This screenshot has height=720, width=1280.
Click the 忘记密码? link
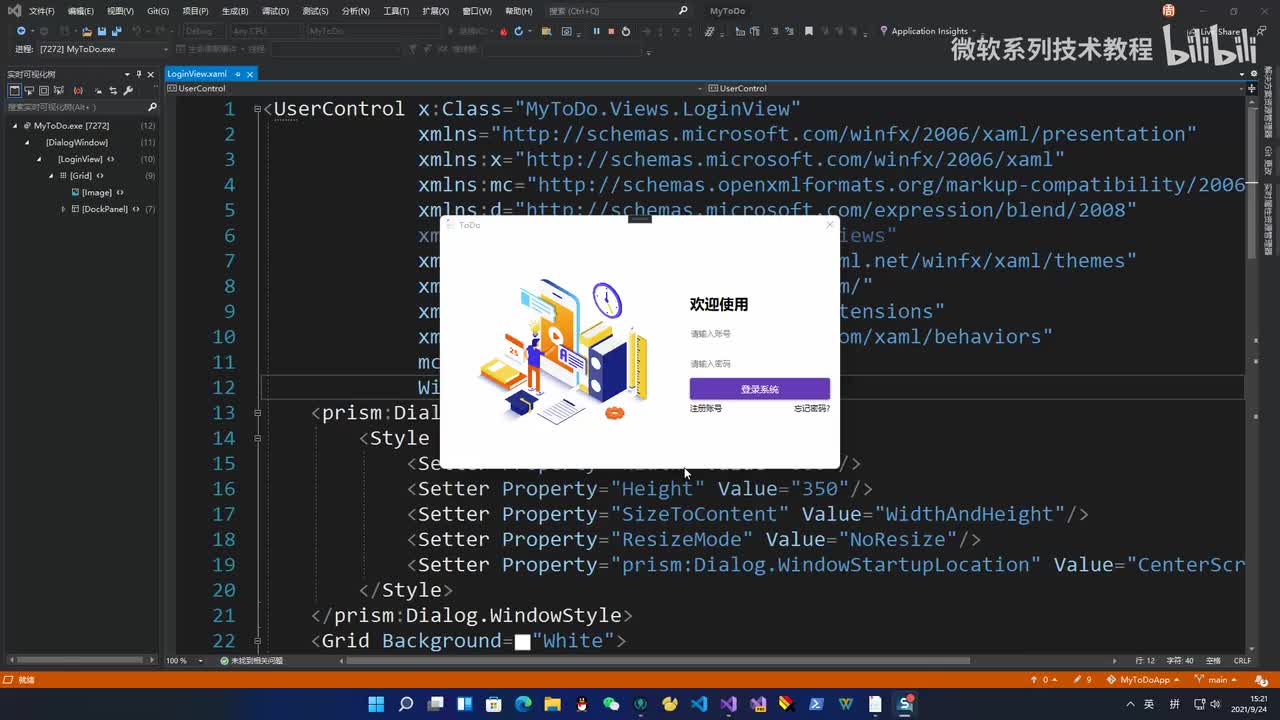(812, 408)
